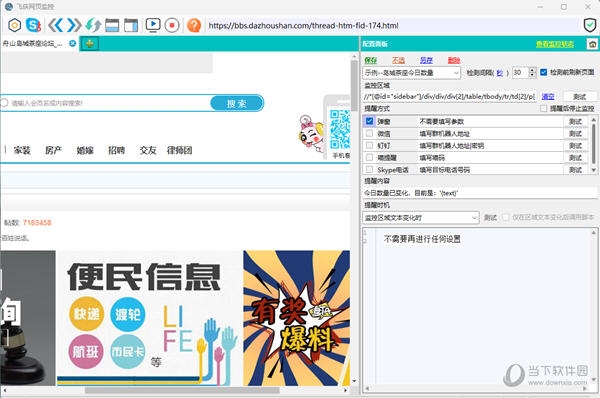Click the pink cartoon mascot image
The image size is (600, 398).
pos(311,133)
